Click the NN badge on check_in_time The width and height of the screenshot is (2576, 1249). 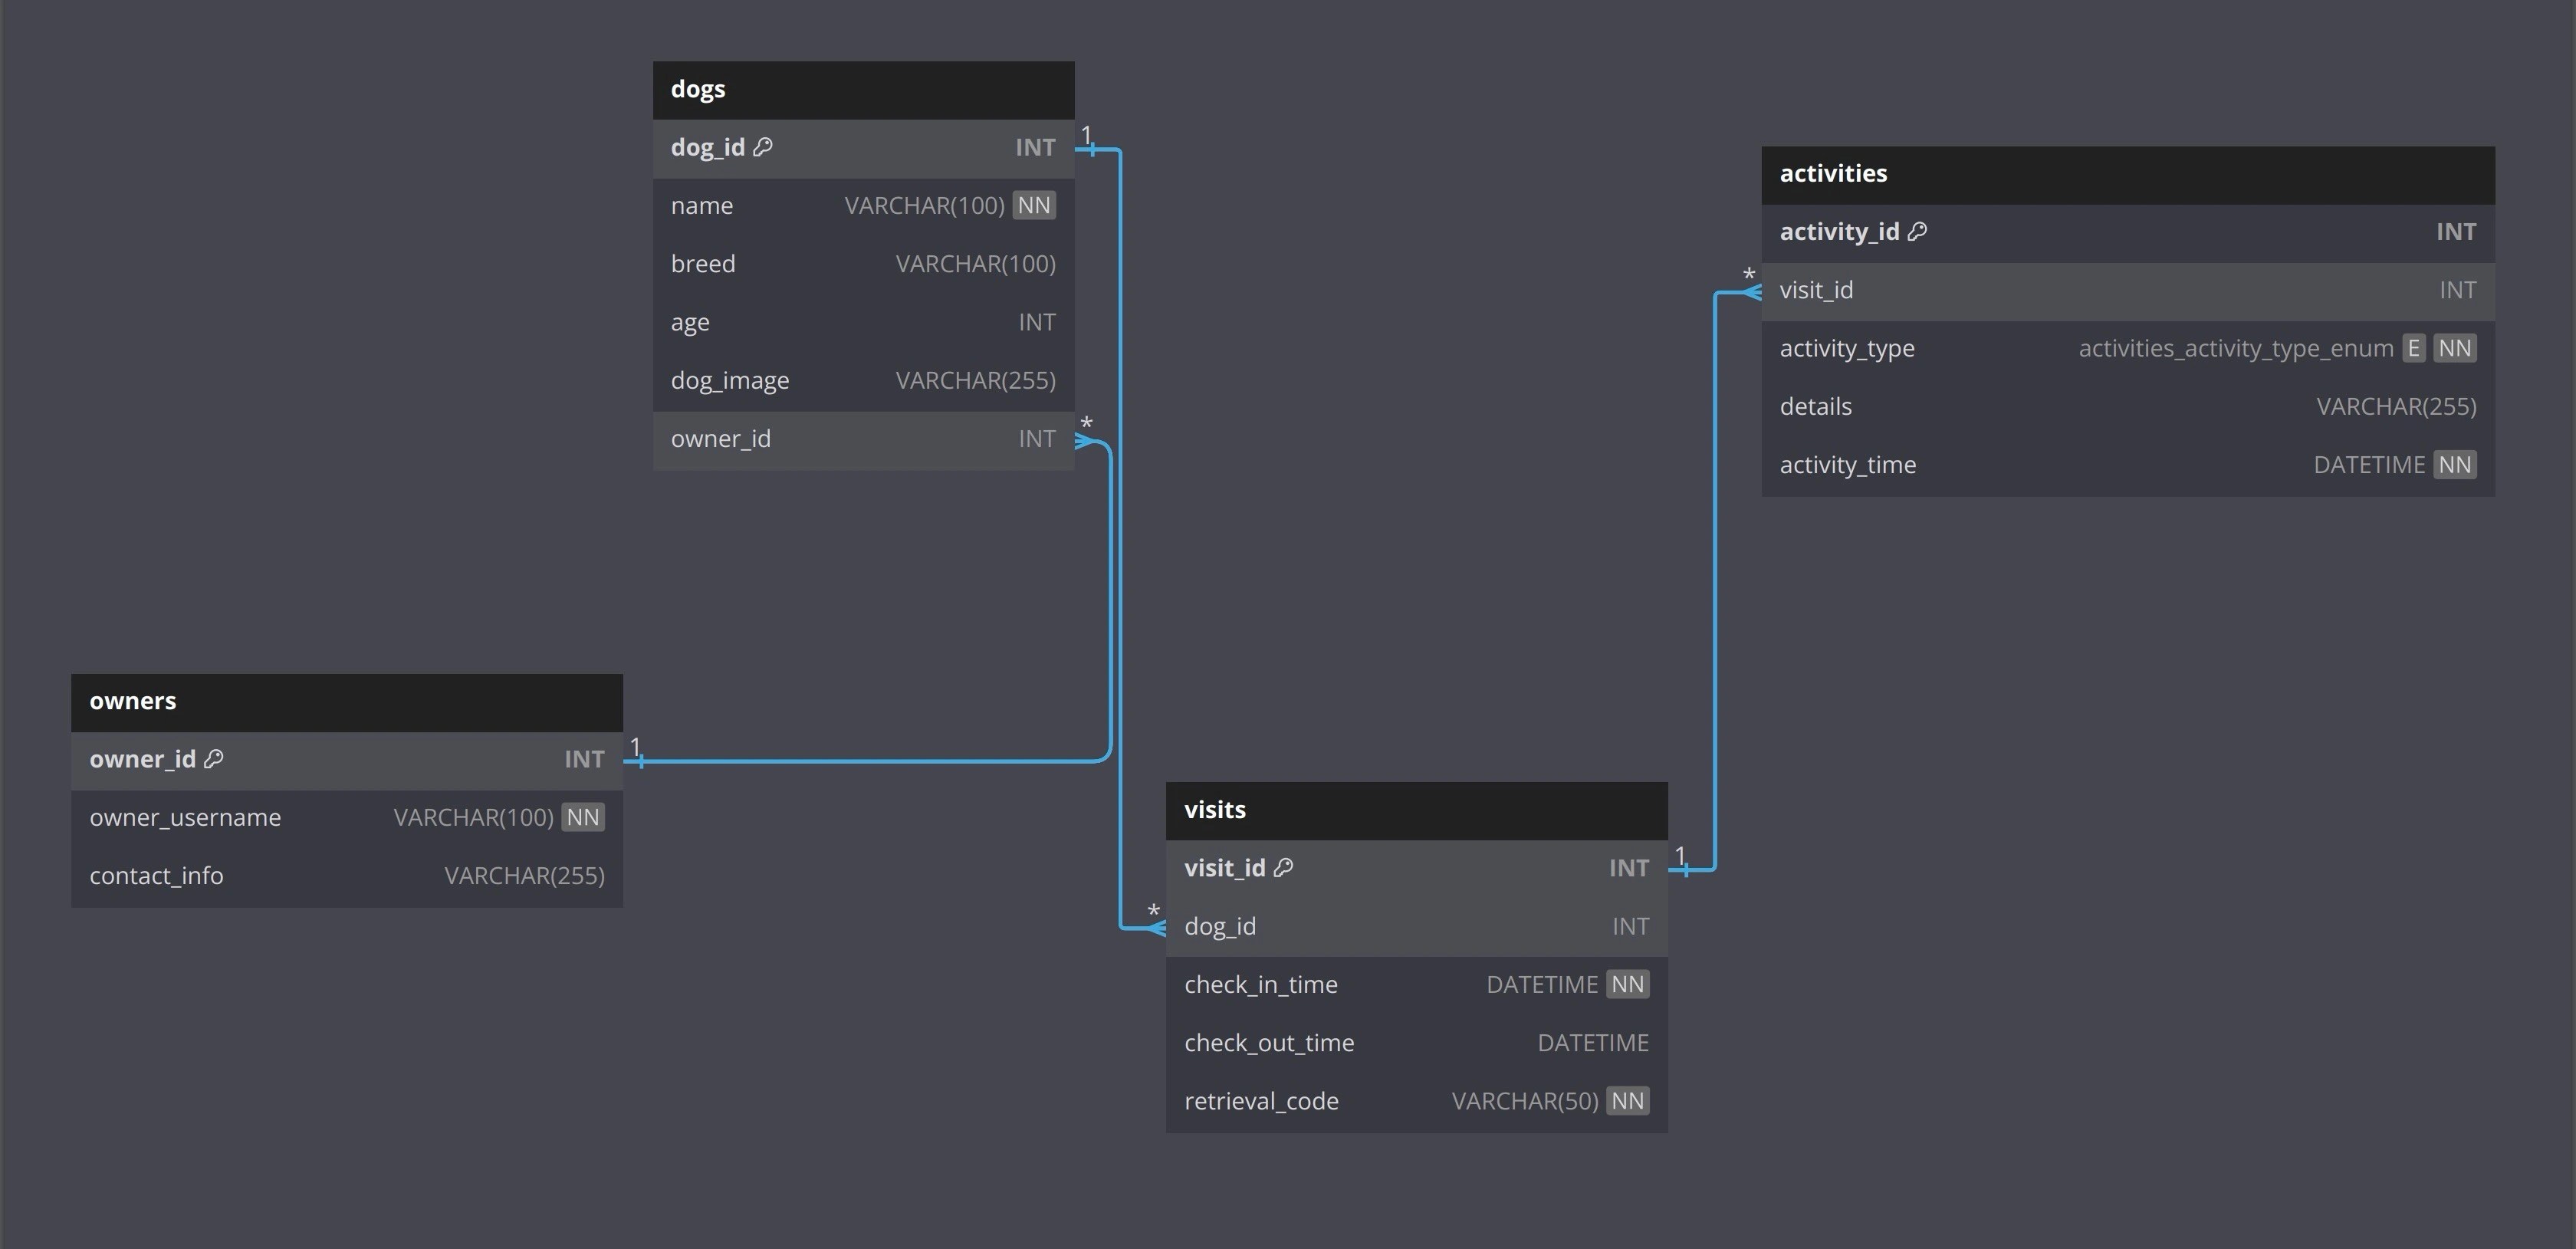(1627, 985)
